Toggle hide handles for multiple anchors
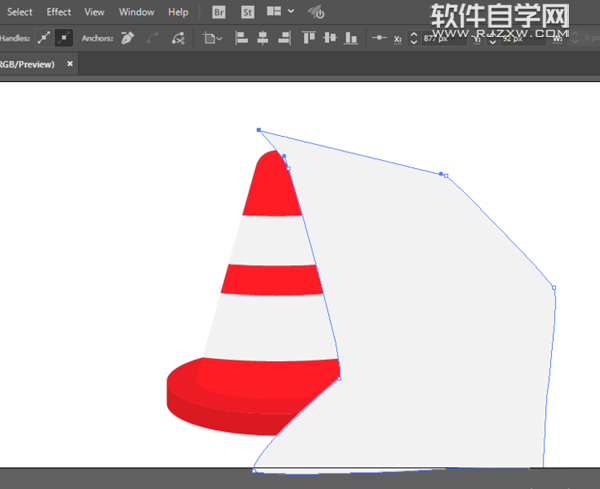The height and width of the screenshot is (489, 600). (63, 38)
